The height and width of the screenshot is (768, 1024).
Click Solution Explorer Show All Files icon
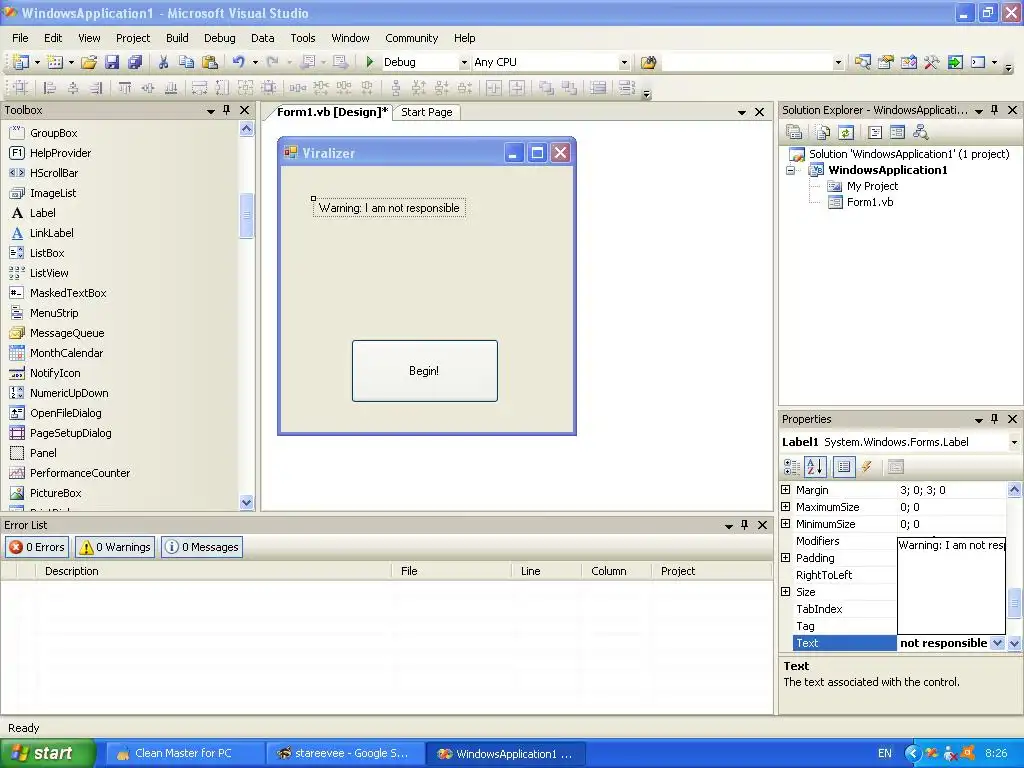pyautogui.click(x=822, y=133)
